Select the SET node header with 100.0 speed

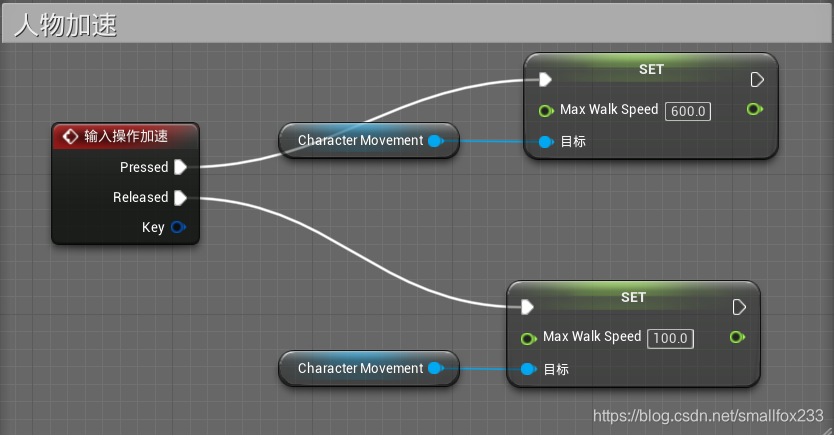(x=633, y=297)
